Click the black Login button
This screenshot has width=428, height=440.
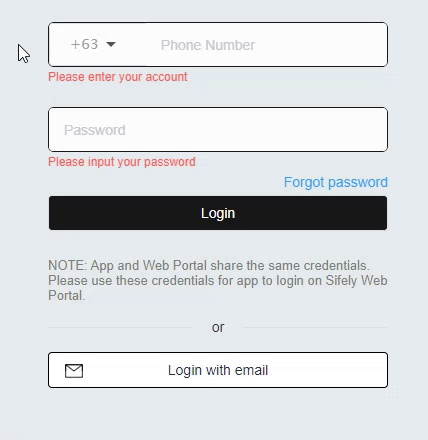218,213
